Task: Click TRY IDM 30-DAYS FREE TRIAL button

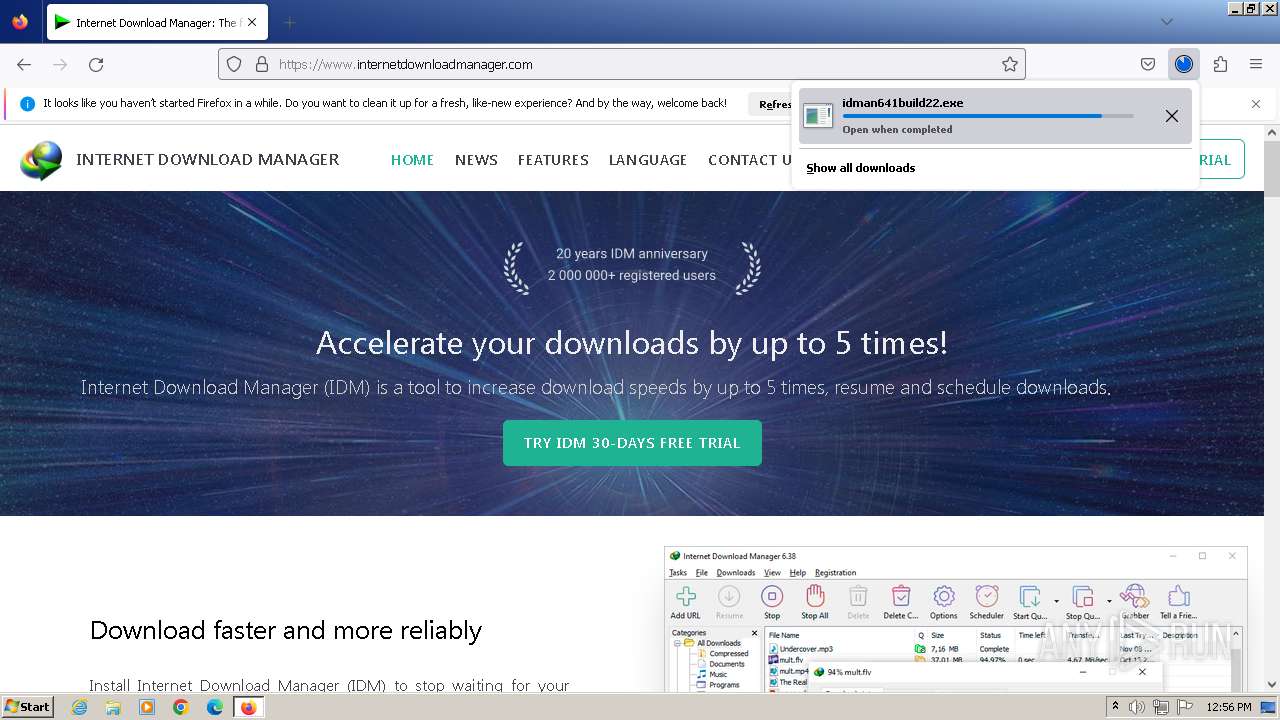Action: pyautogui.click(x=632, y=443)
